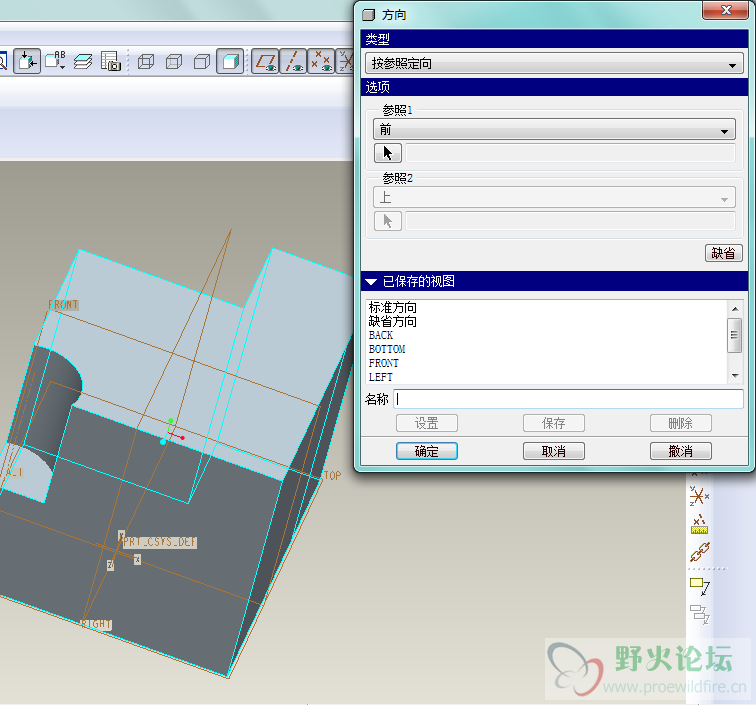Select the RIGHT datum plane label in model
The width and height of the screenshot is (756, 705).
(x=96, y=624)
